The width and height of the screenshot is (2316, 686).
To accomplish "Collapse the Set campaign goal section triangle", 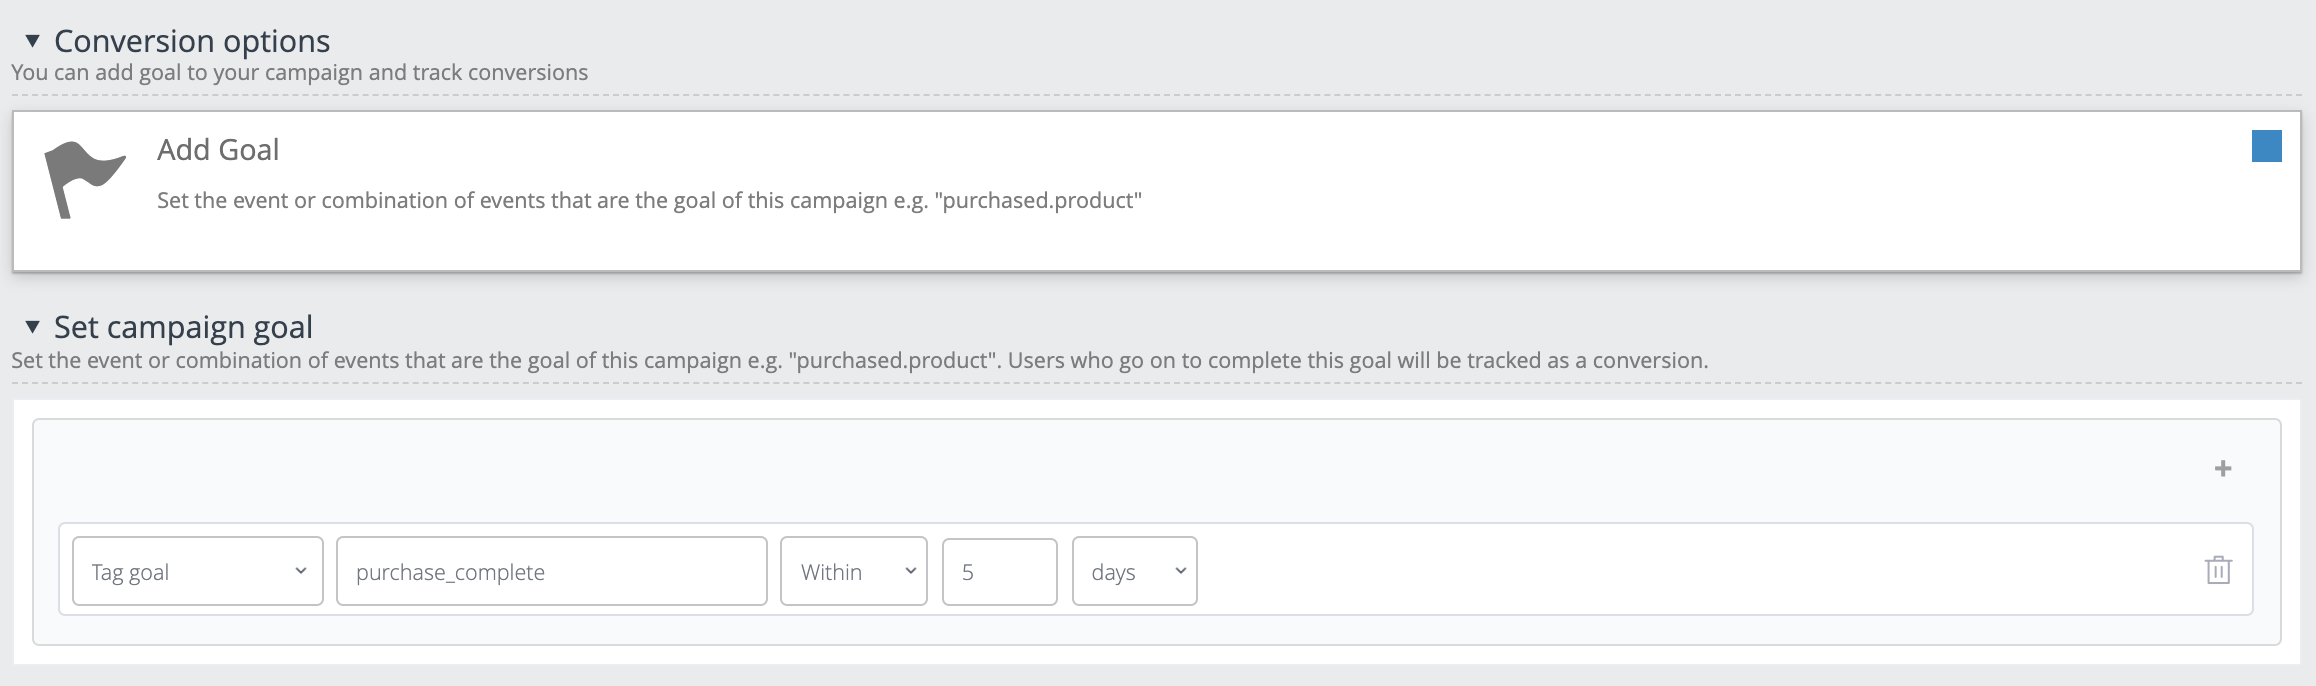I will tap(32, 327).
